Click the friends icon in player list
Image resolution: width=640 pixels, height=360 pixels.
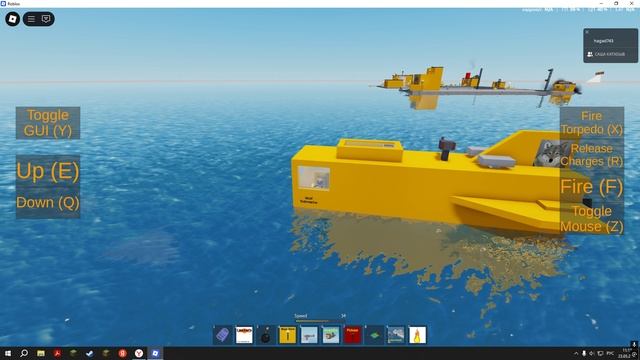point(590,54)
